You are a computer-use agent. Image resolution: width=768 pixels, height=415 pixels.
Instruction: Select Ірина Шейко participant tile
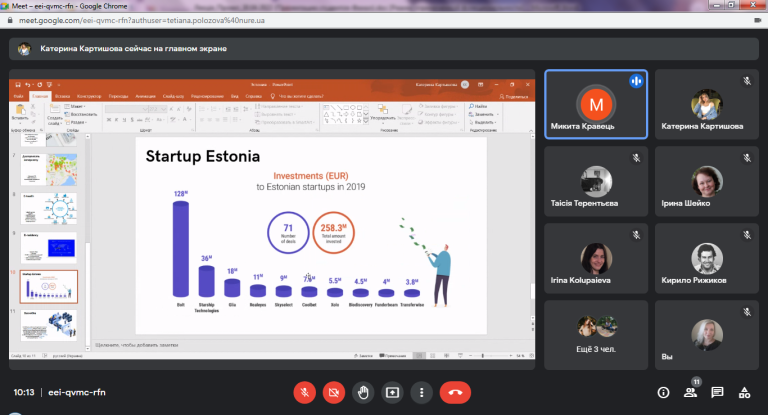[707, 181]
